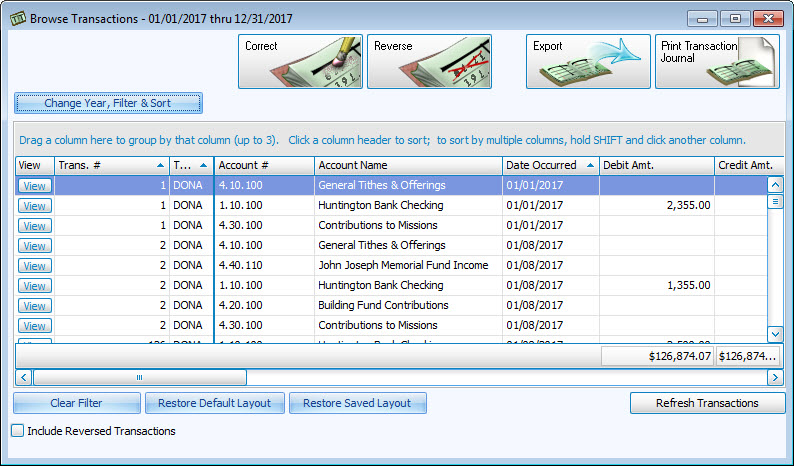
Task: Click the Reverse transaction icon button
Action: tap(429, 62)
